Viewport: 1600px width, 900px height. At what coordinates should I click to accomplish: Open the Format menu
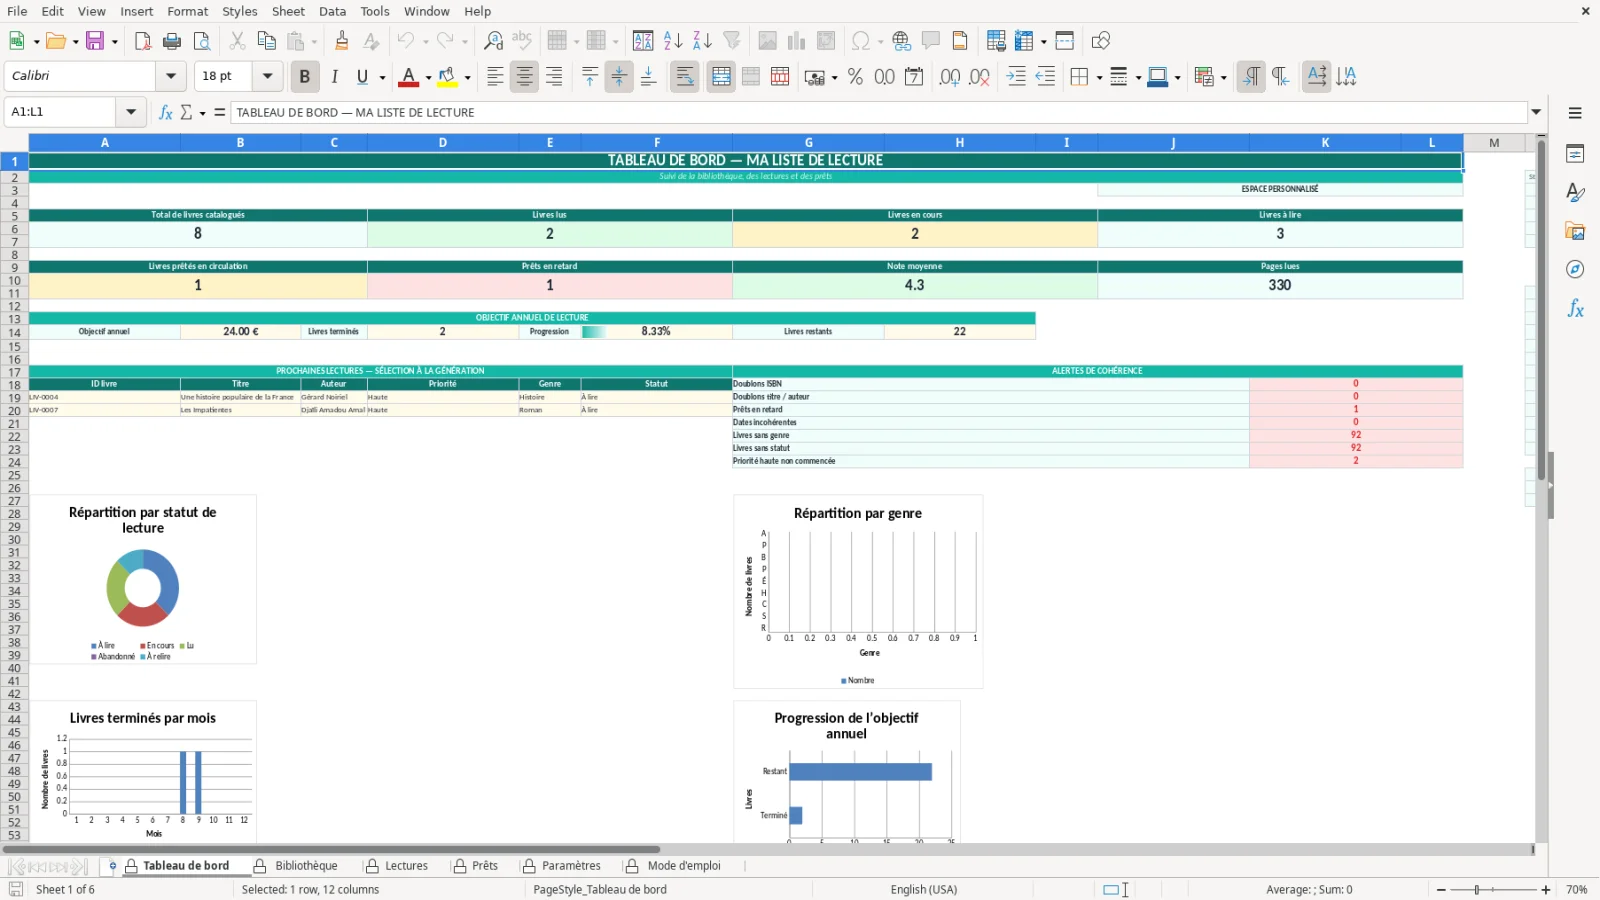click(187, 11)
